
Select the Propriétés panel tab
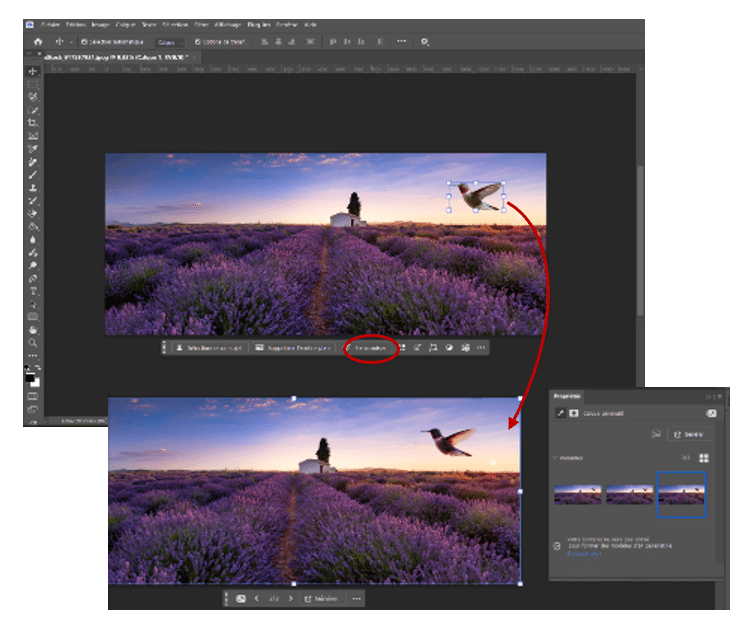[567, 396]
